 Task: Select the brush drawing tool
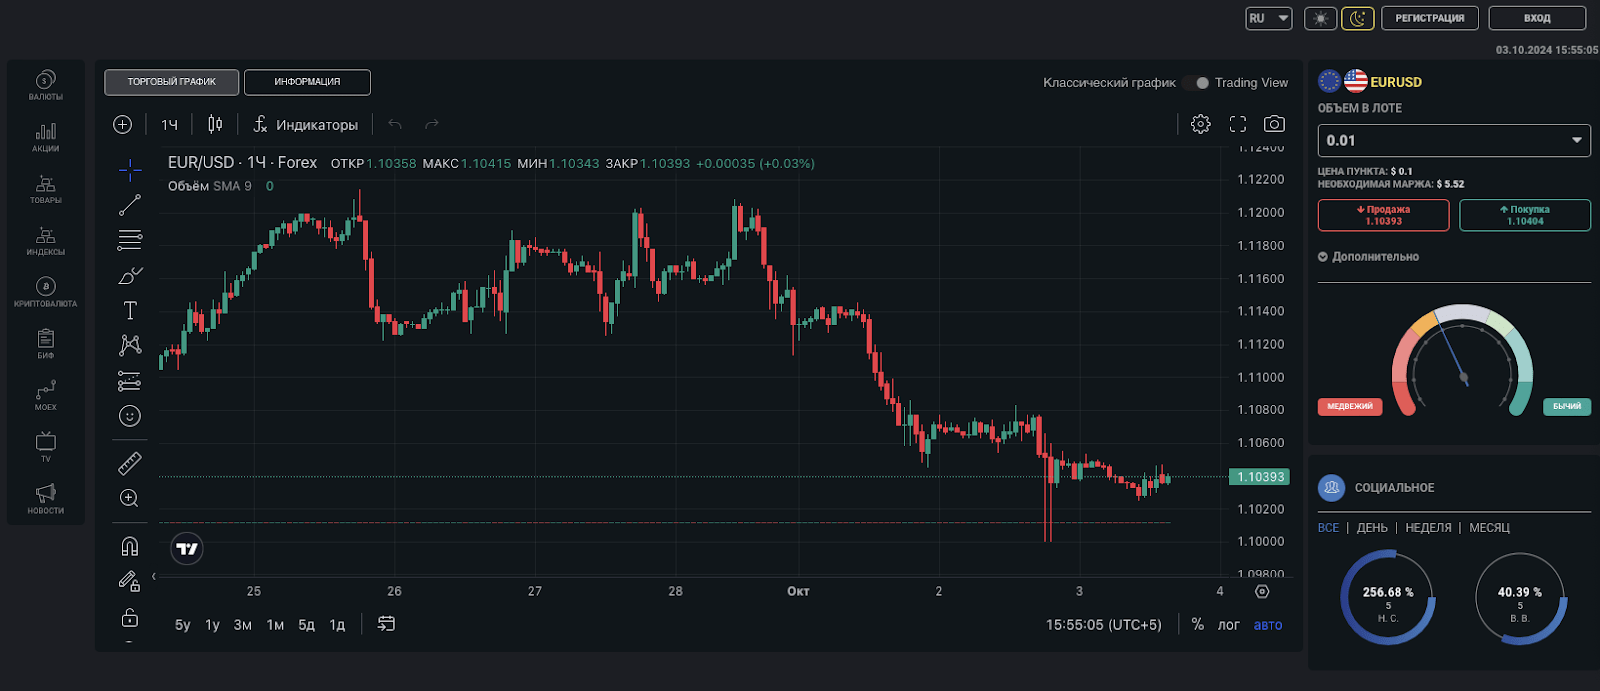click(130, 275)
